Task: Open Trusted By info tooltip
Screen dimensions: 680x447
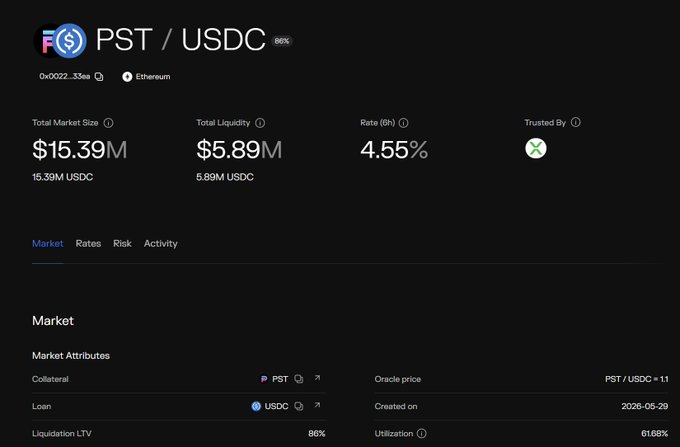Action: [575, 122]
